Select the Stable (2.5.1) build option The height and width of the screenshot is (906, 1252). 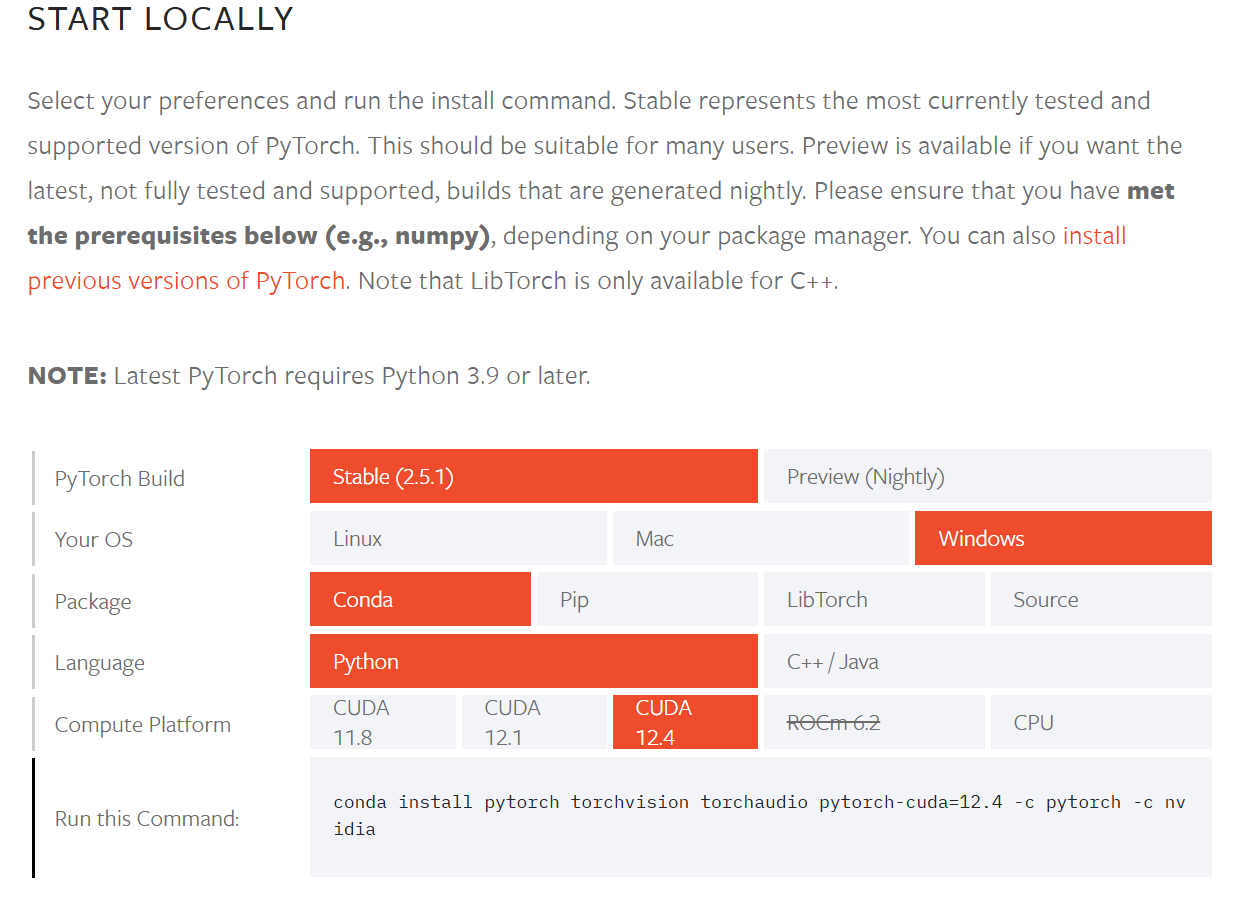533,476
